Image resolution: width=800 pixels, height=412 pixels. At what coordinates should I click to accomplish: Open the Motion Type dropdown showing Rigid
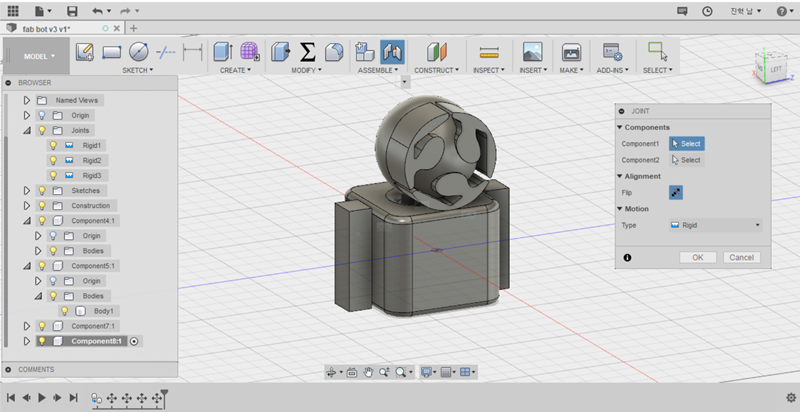[x=714, y=225]
